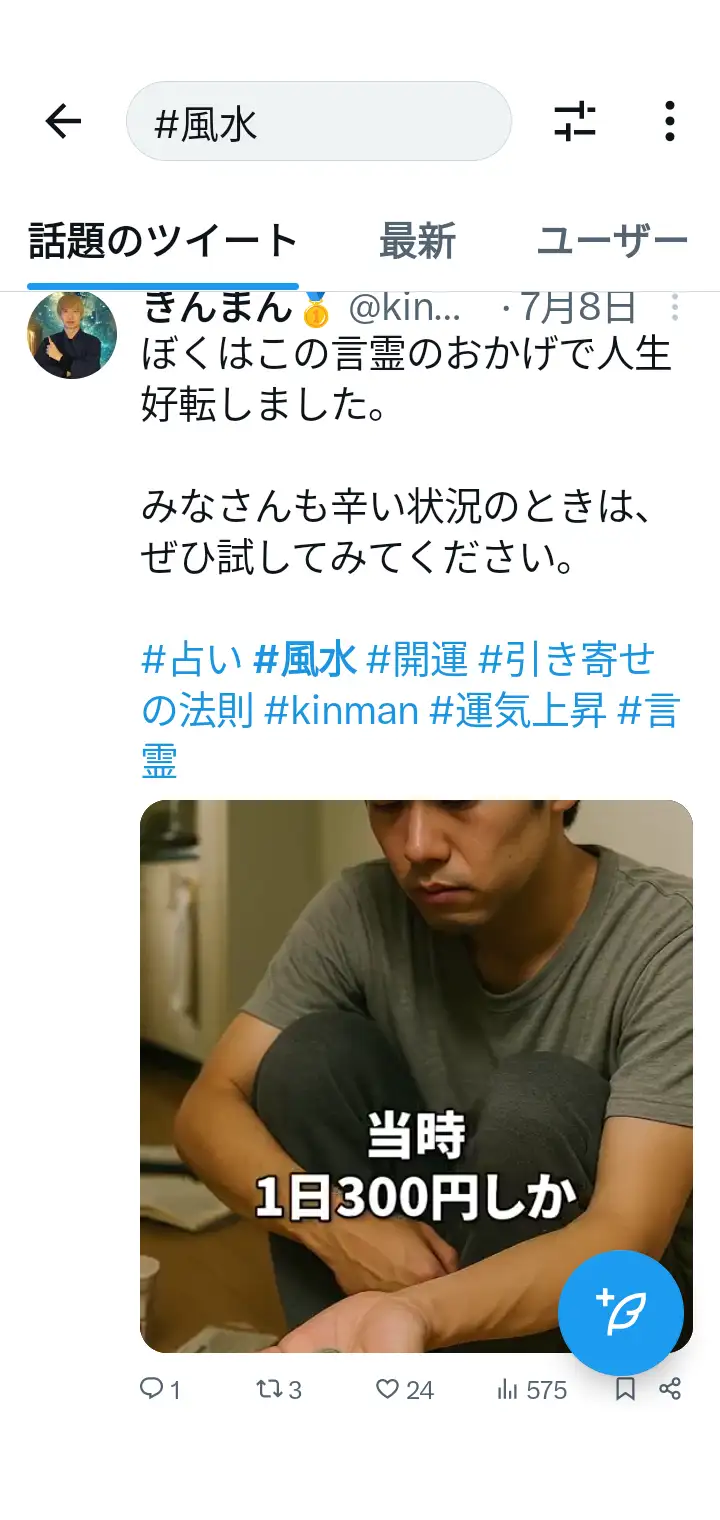Open tweet options three-dot menu
This screenshot has width=720, height=1520.
pyautogui.click(x=675, y=307)
